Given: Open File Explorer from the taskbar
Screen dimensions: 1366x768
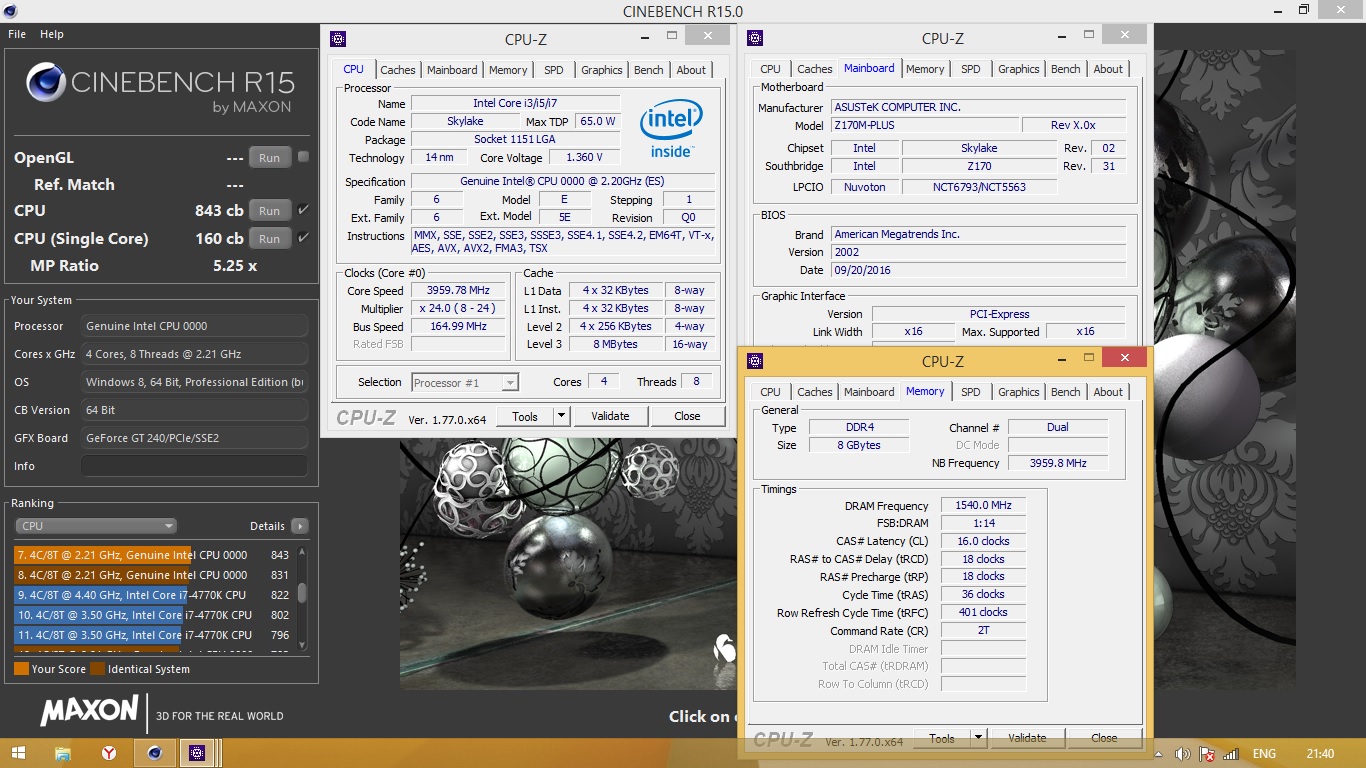Looking at the screenshot, I should [63, 753].
